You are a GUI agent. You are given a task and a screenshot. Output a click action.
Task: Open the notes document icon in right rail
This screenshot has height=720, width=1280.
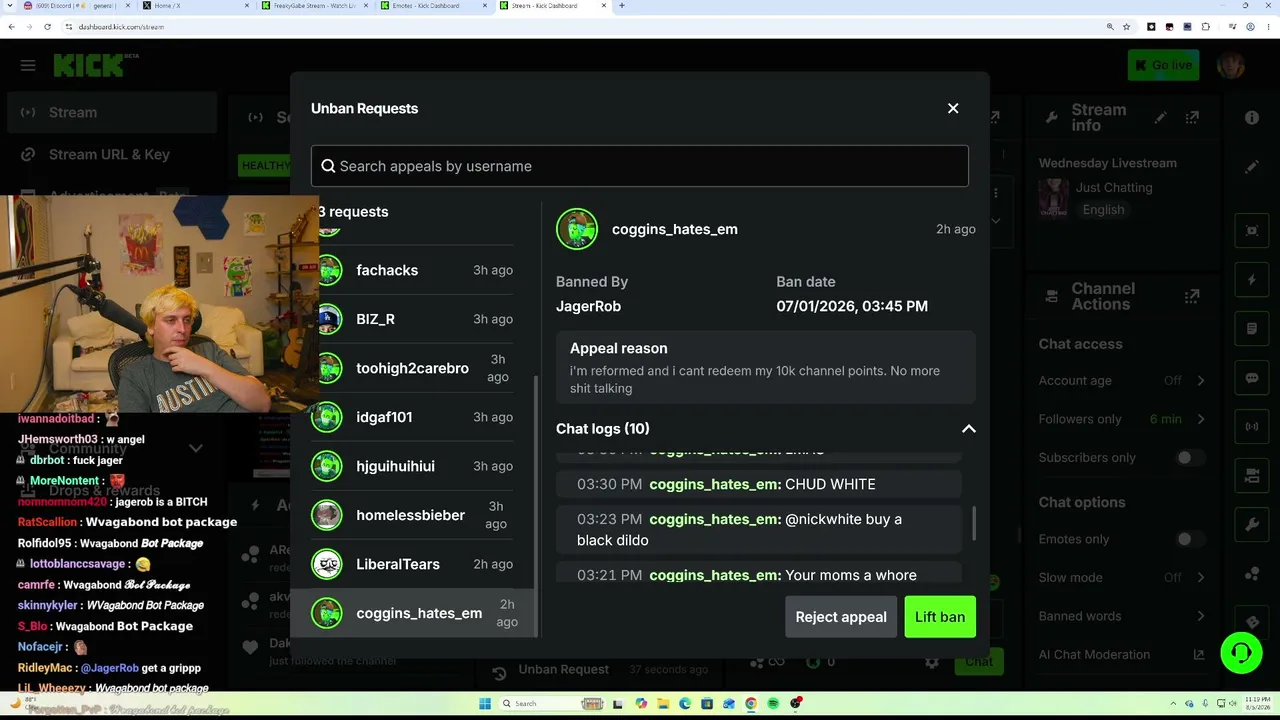[1252, 329]
